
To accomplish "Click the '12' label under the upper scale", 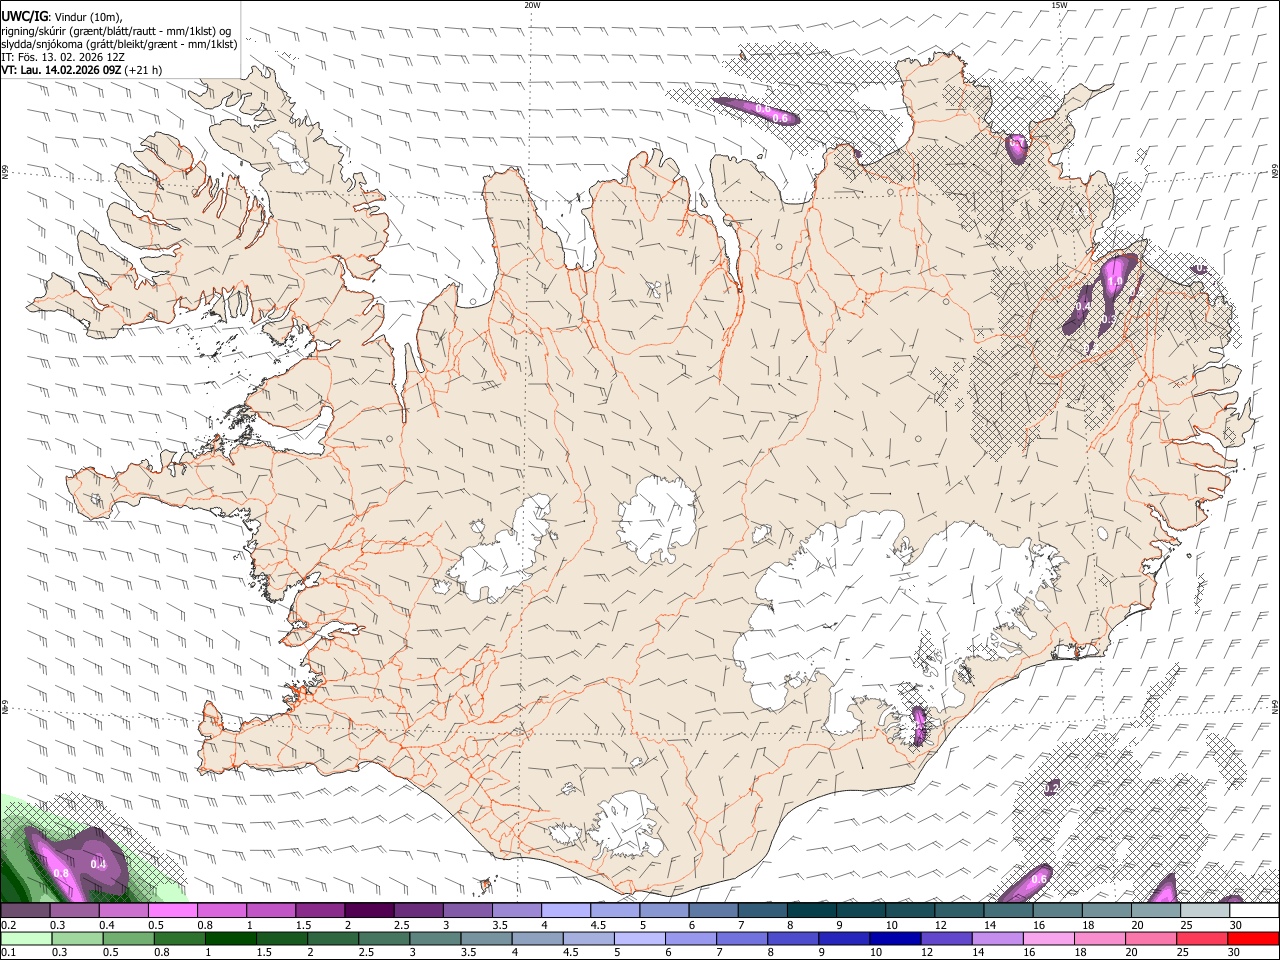I will (x=942, y=925).
